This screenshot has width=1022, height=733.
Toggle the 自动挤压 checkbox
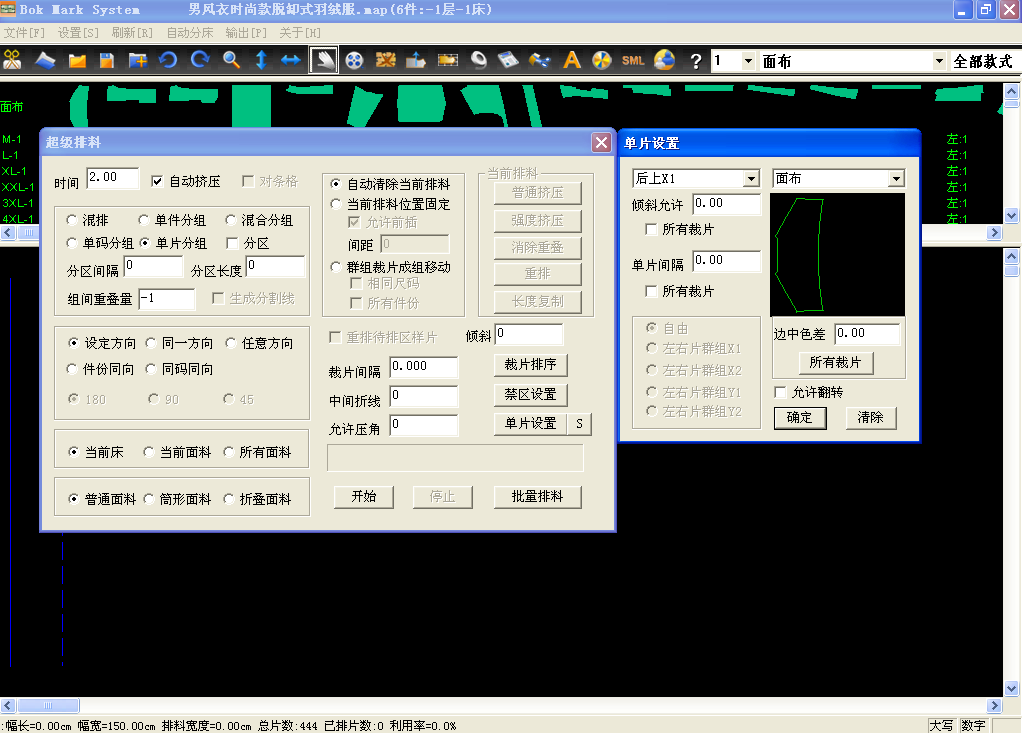(x=156, y=181)
